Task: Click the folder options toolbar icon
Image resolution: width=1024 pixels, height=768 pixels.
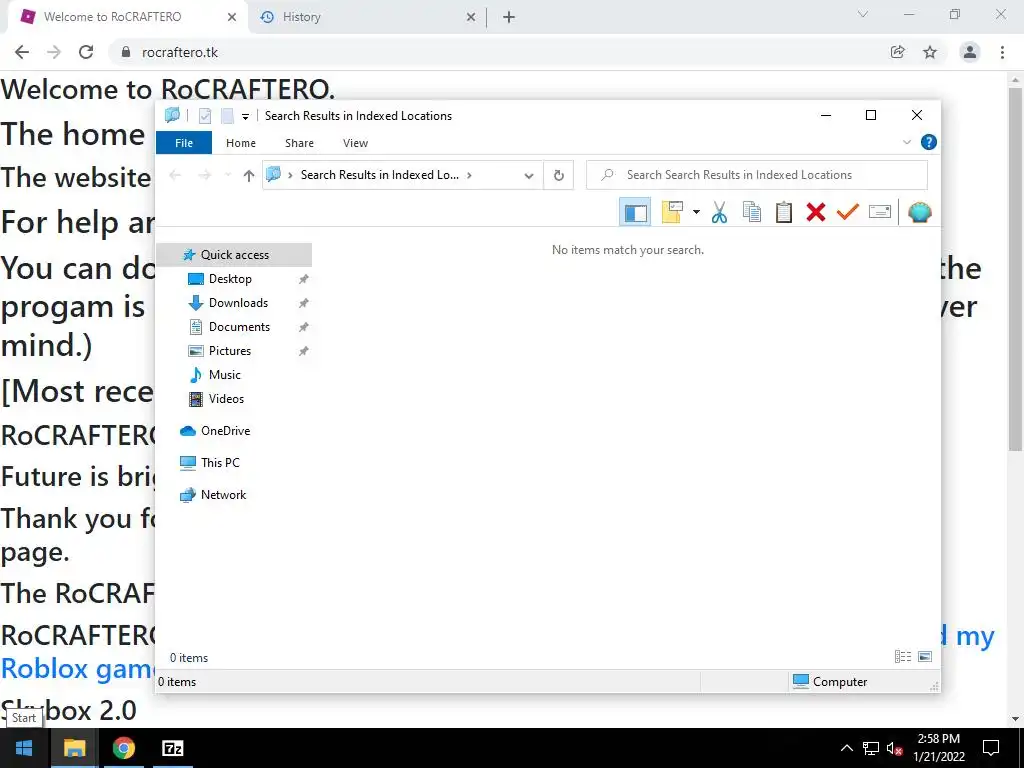Action: point(672,212)
